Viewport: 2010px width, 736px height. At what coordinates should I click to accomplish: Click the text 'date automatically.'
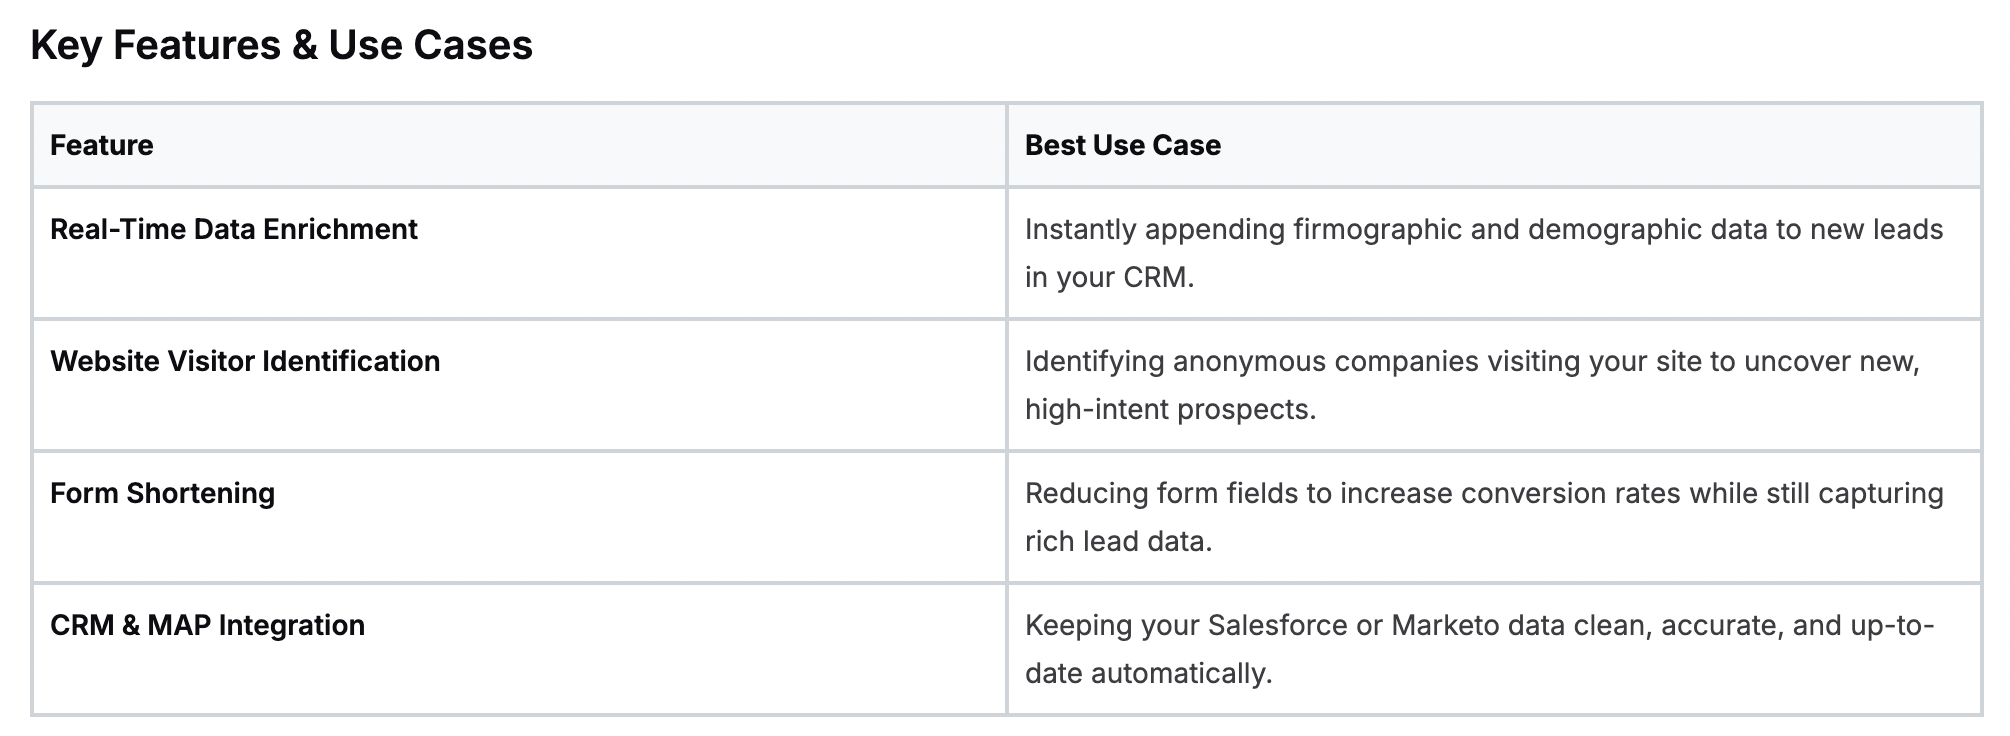point(1149,673)
